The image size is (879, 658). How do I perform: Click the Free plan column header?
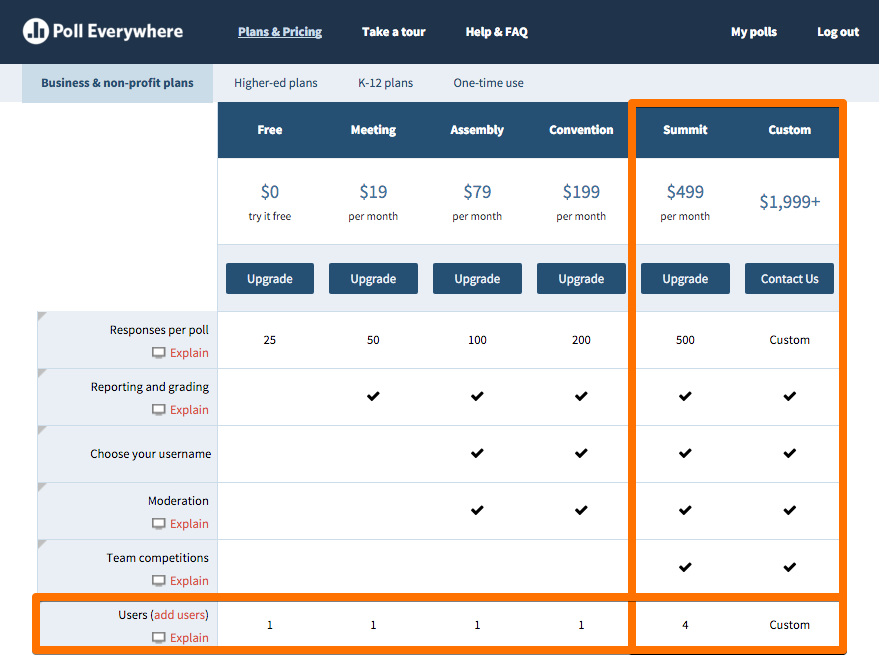(270, 130)
